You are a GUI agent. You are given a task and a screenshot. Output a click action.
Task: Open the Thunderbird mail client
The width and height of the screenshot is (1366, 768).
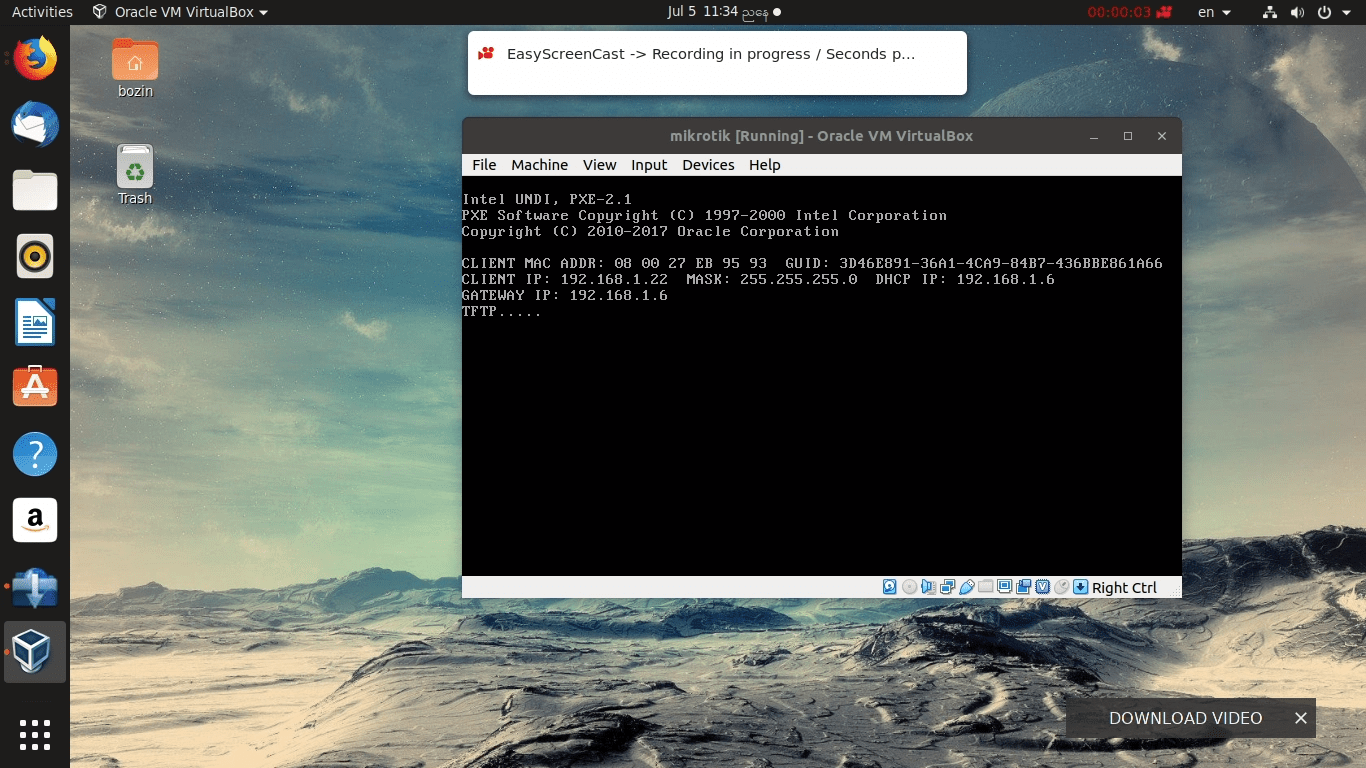pos(35,124)
